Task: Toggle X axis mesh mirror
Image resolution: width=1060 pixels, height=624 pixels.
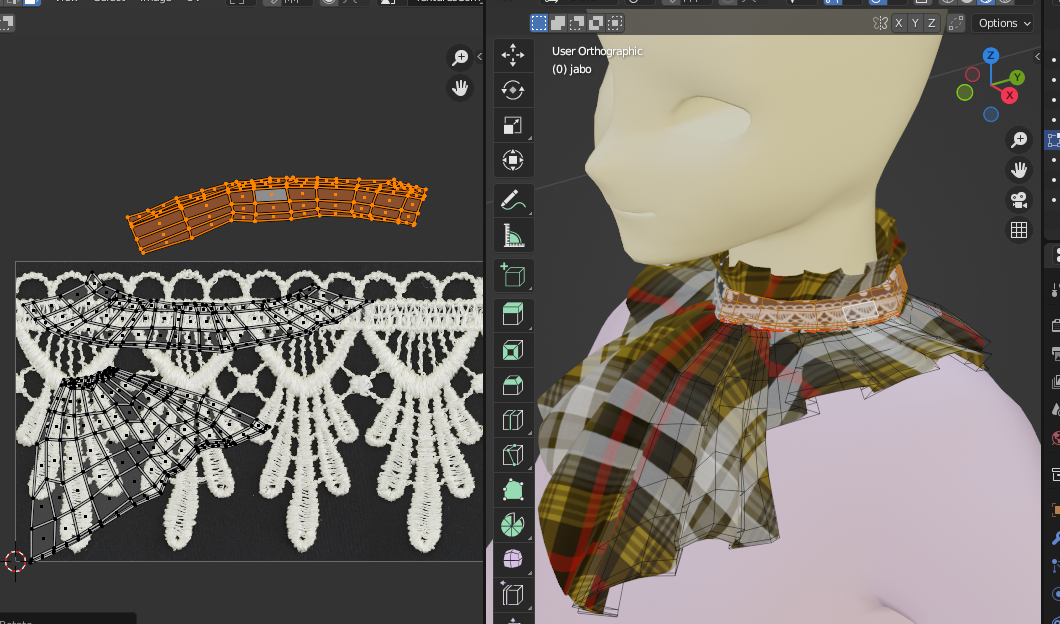Action: tap(898, 23)
